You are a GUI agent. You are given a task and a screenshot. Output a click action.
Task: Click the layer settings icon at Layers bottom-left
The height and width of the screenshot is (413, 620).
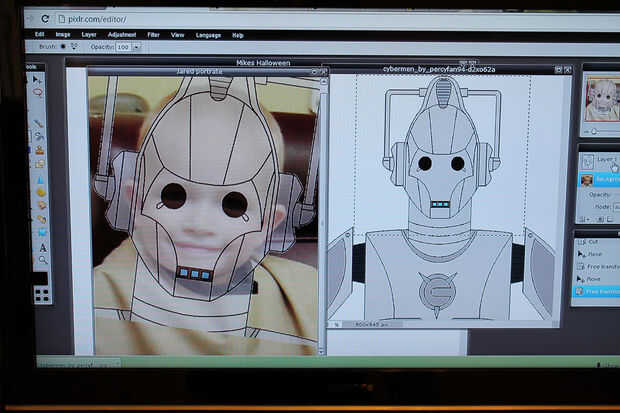[x=583, y=219]
